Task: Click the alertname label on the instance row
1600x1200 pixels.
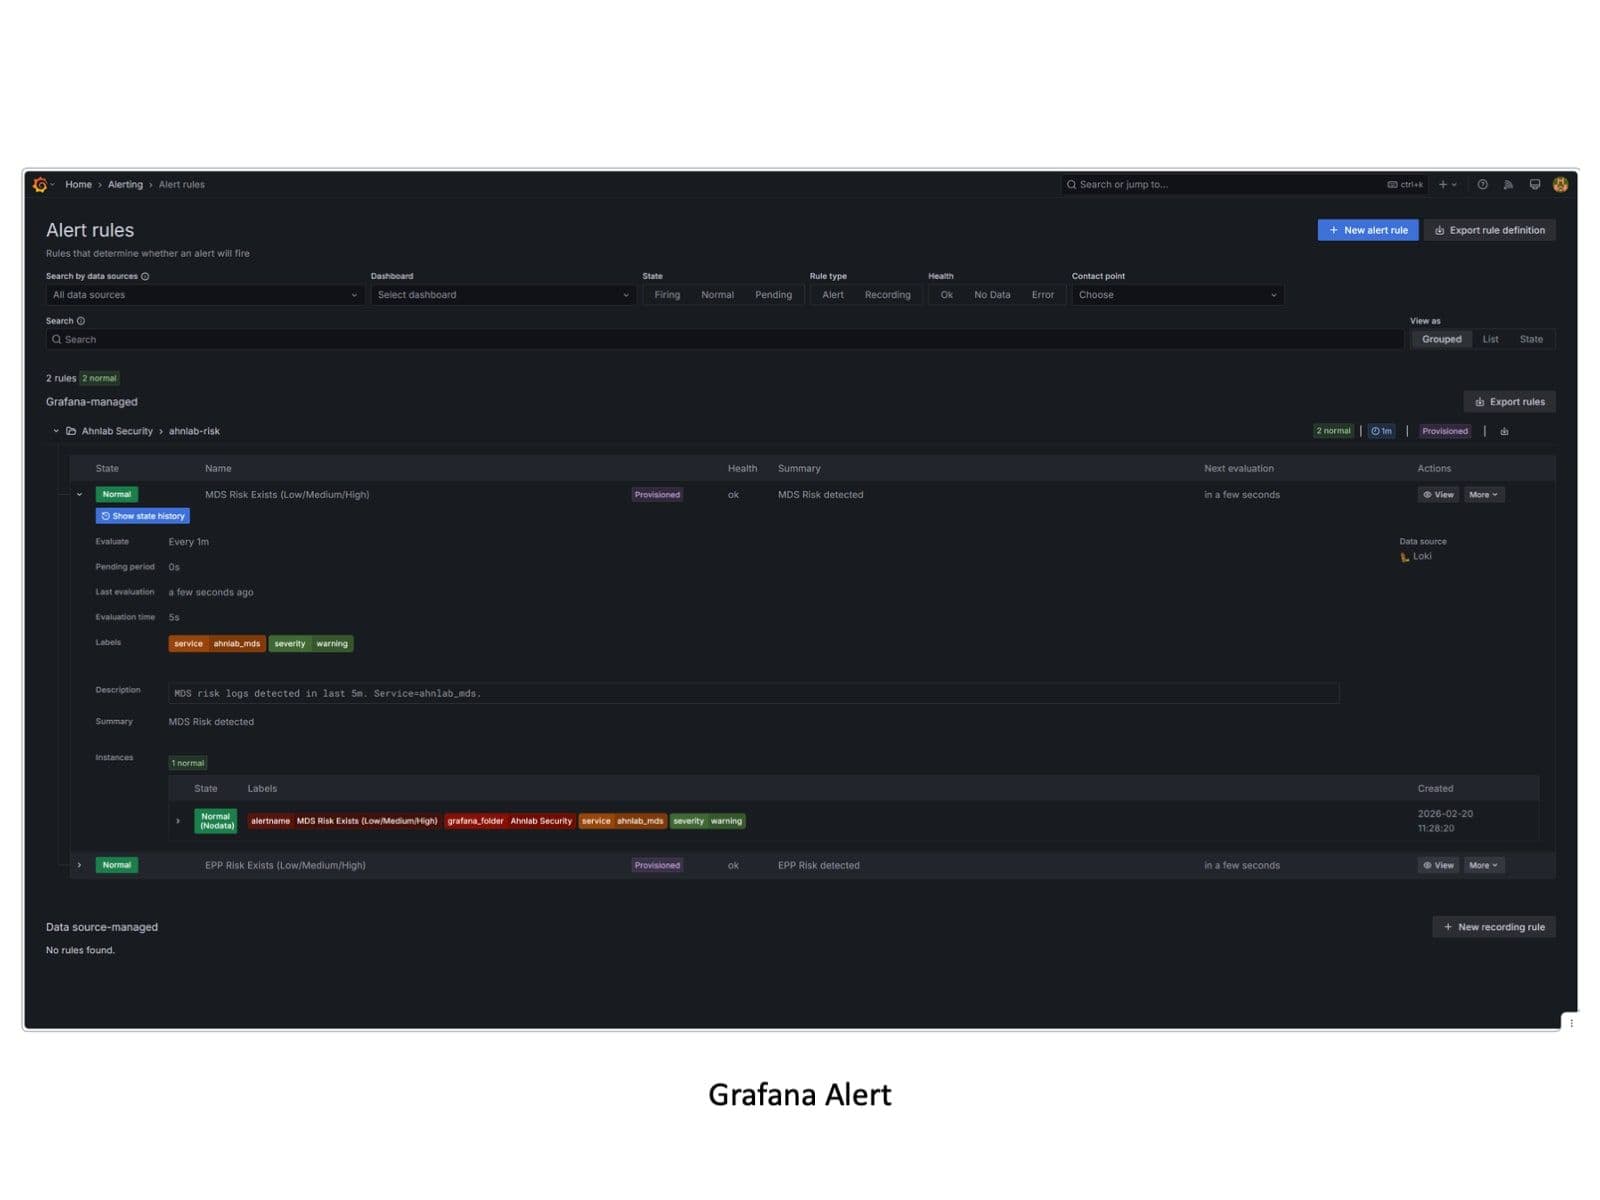Action: click(344, 822)
